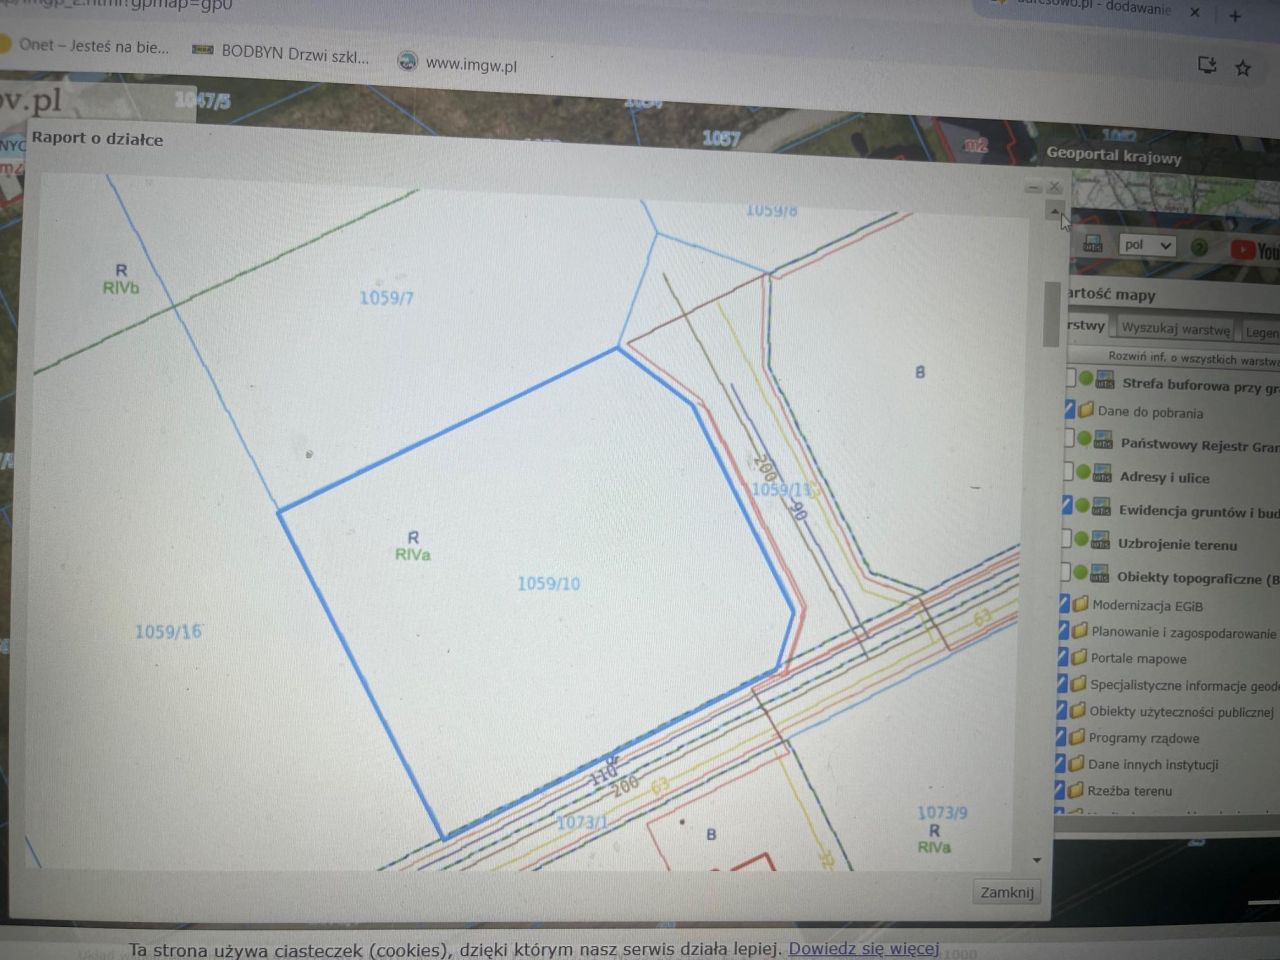Uncheck the Portale mapowe checkbox
The height and width of the screenshot is (960, 1280).
[1062, 657]
